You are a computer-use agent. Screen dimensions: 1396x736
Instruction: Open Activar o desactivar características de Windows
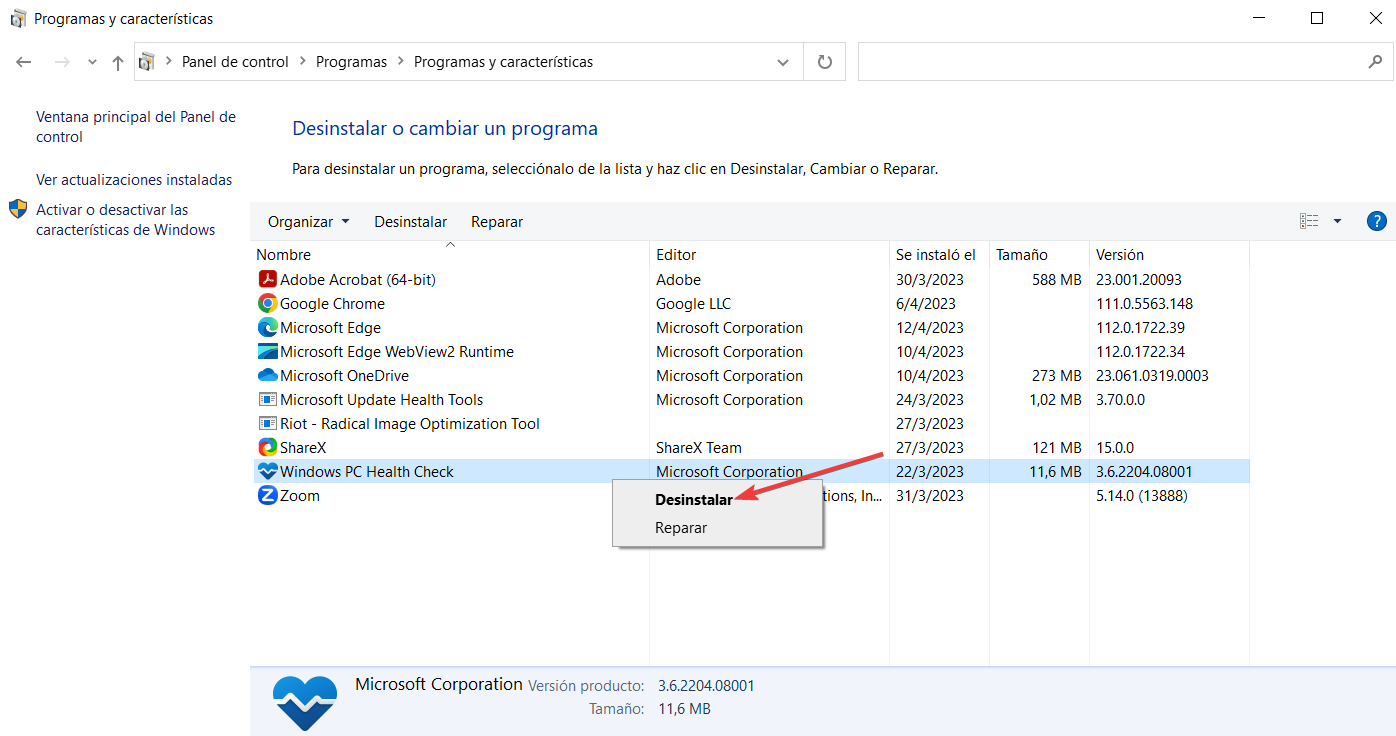(126, 220)
